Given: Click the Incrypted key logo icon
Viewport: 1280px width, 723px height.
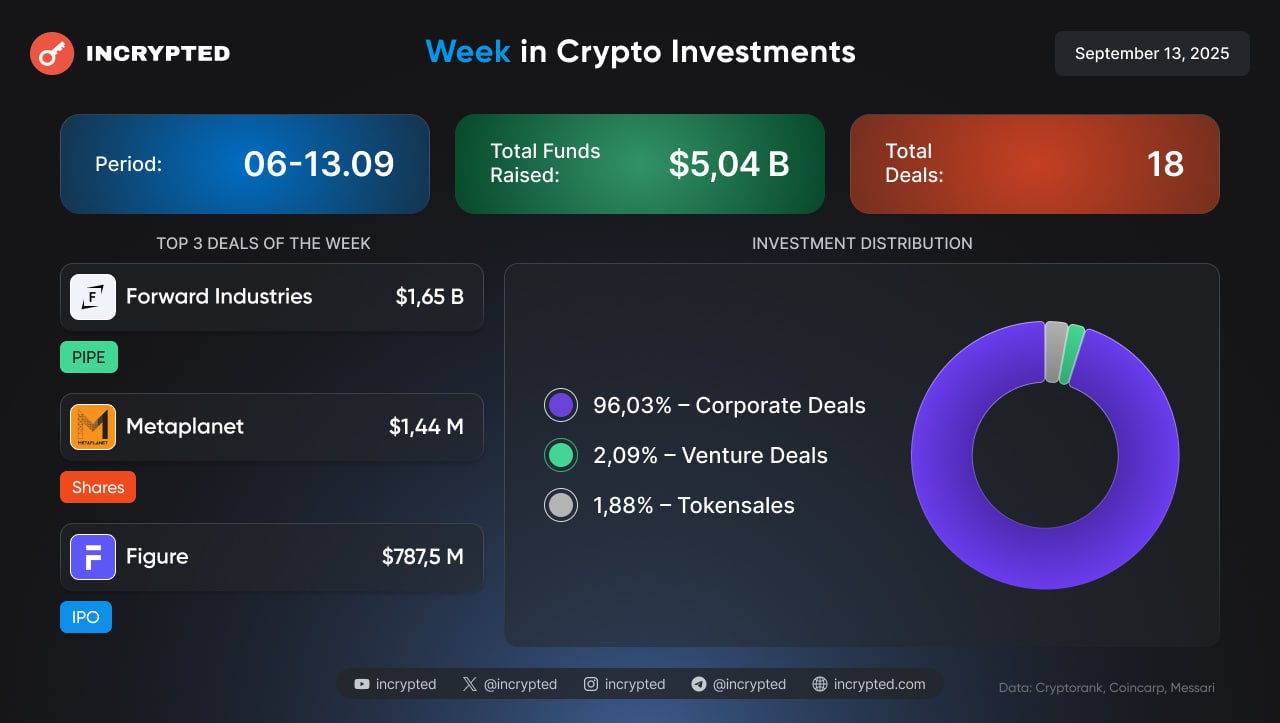Looking at the screenshot, I should click(52, 53).
